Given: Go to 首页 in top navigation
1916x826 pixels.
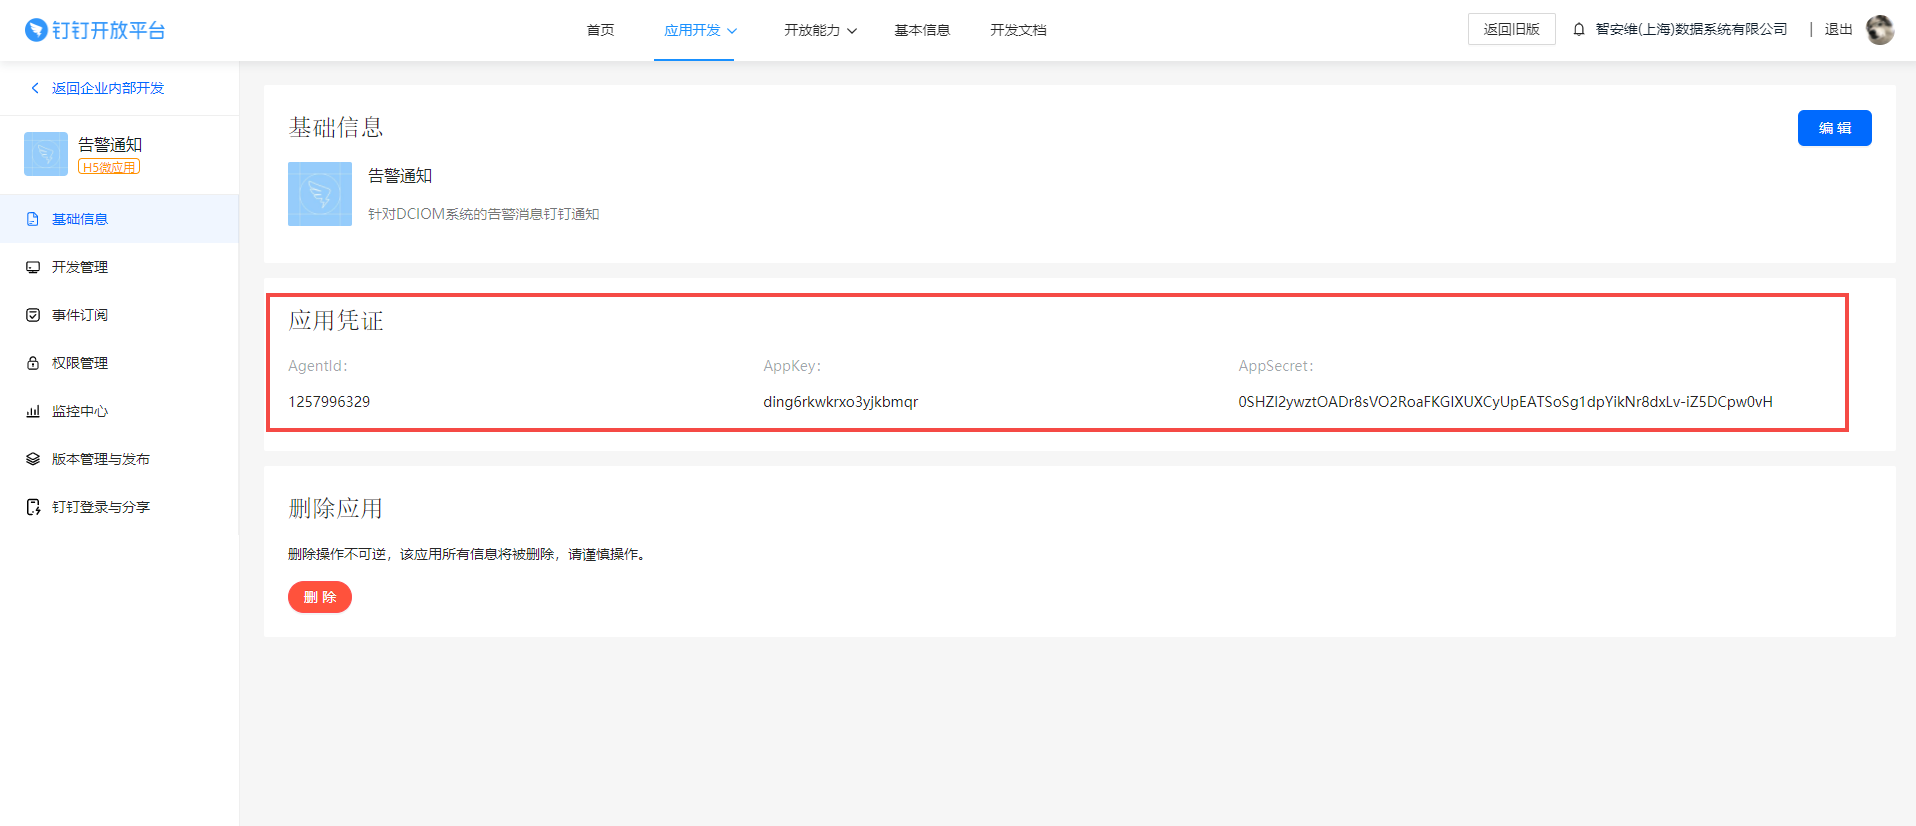Looking at the screenshot, I should coord(600,30).
